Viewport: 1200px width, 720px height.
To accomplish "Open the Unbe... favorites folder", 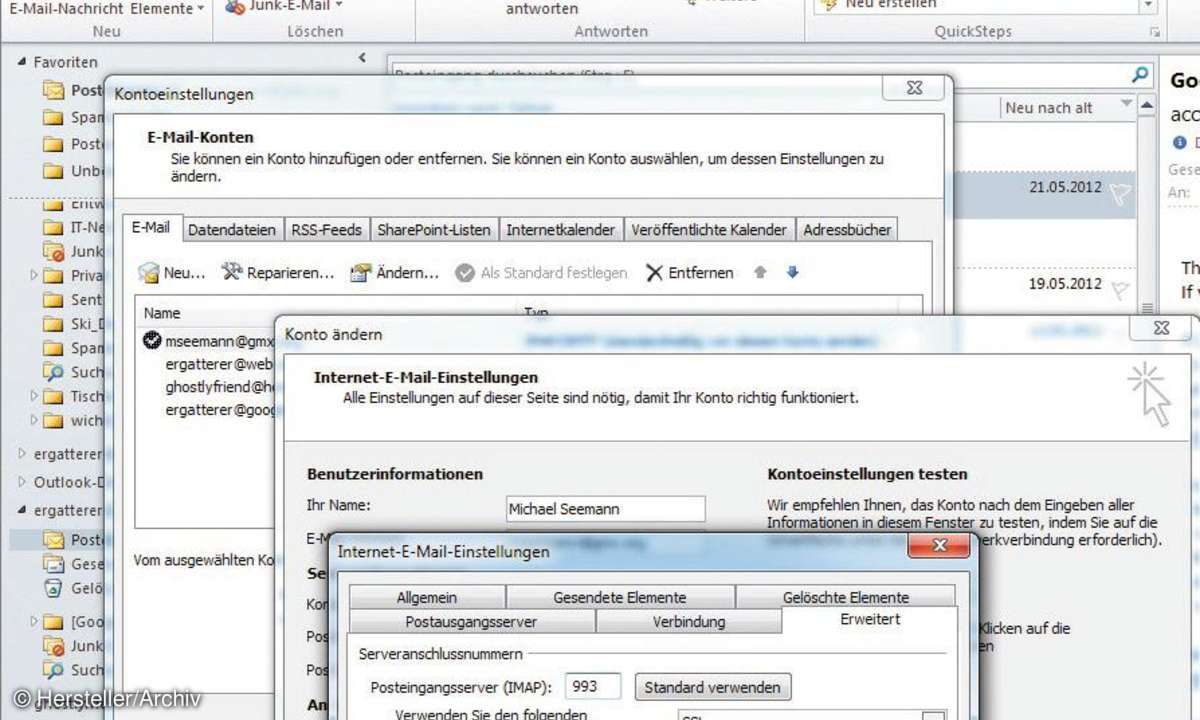I will pyautogui.click(x=74, y=171).
